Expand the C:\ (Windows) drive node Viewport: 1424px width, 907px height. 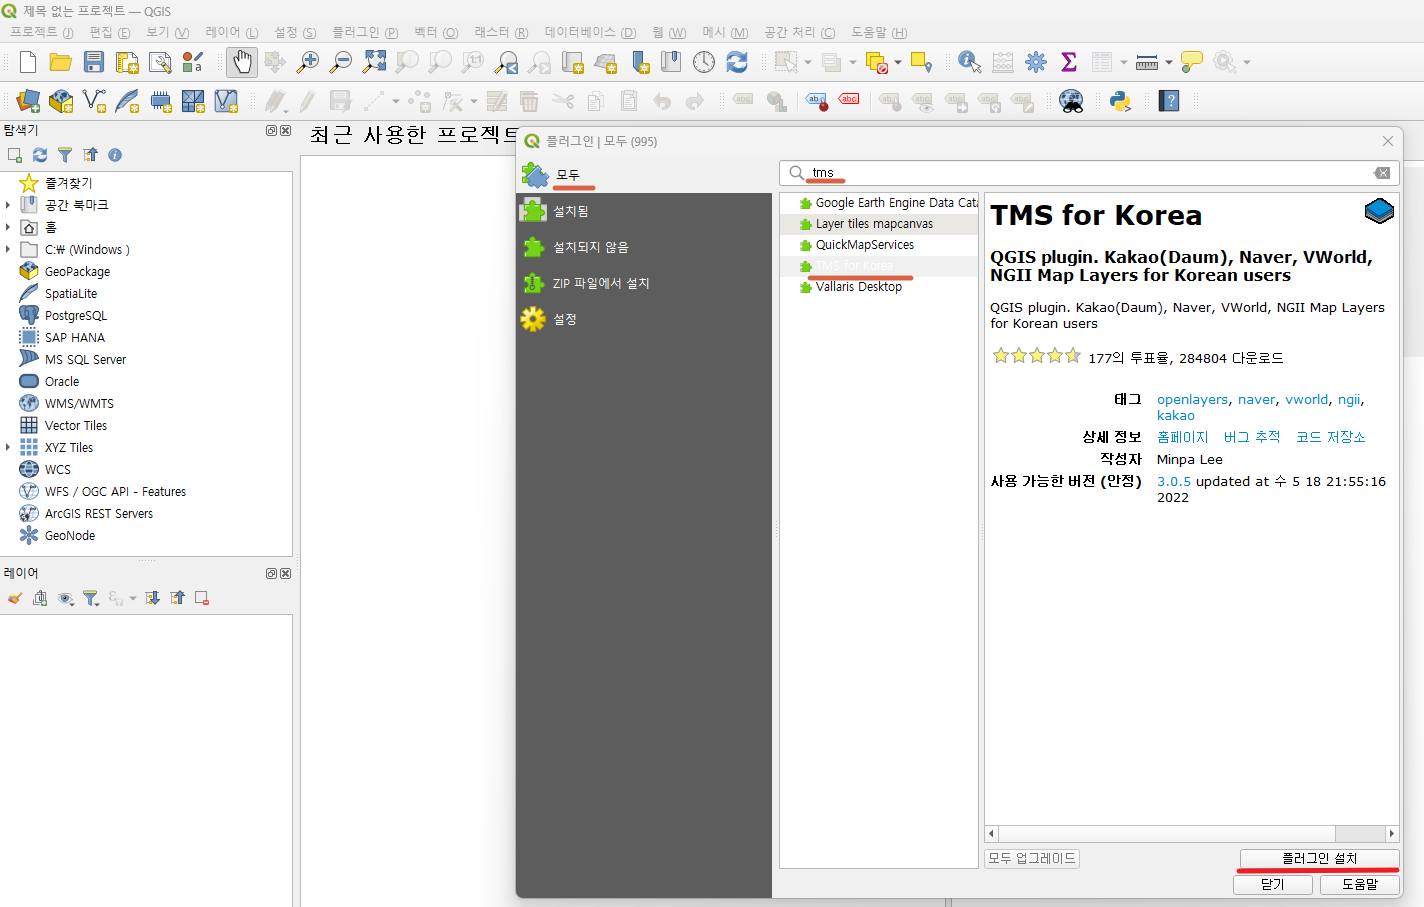click(x=8, y=249)
